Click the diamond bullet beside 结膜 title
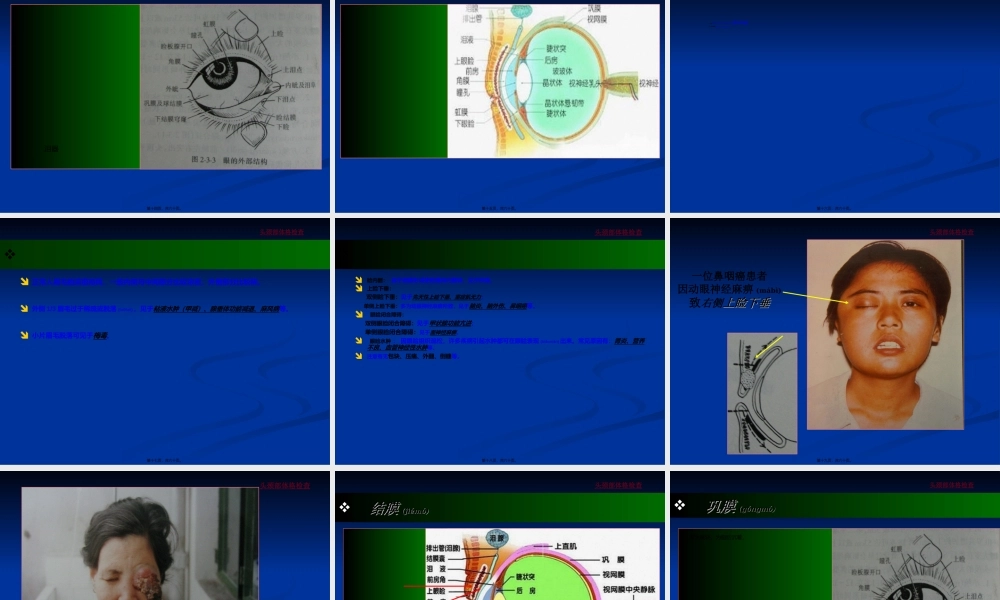This screenshot has height=600, width=1000. pyautogui.click(x=345, y=508)
